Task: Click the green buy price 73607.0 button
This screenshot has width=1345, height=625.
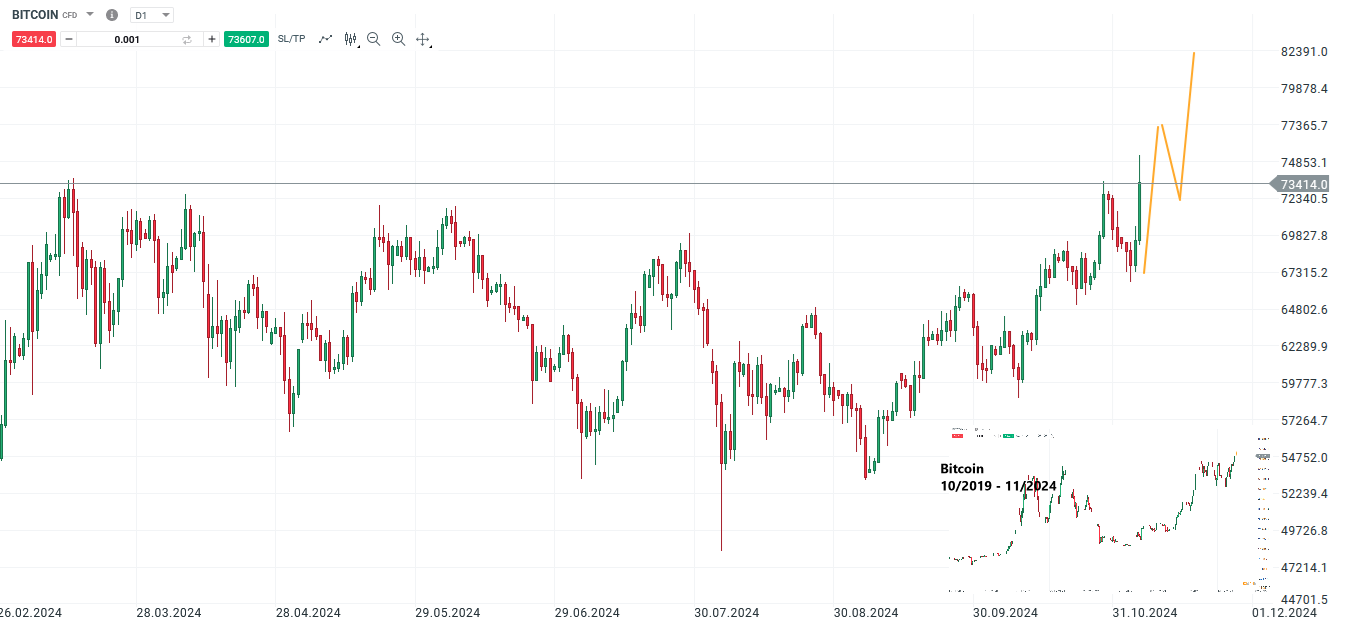Action: (x=246, y=39)
